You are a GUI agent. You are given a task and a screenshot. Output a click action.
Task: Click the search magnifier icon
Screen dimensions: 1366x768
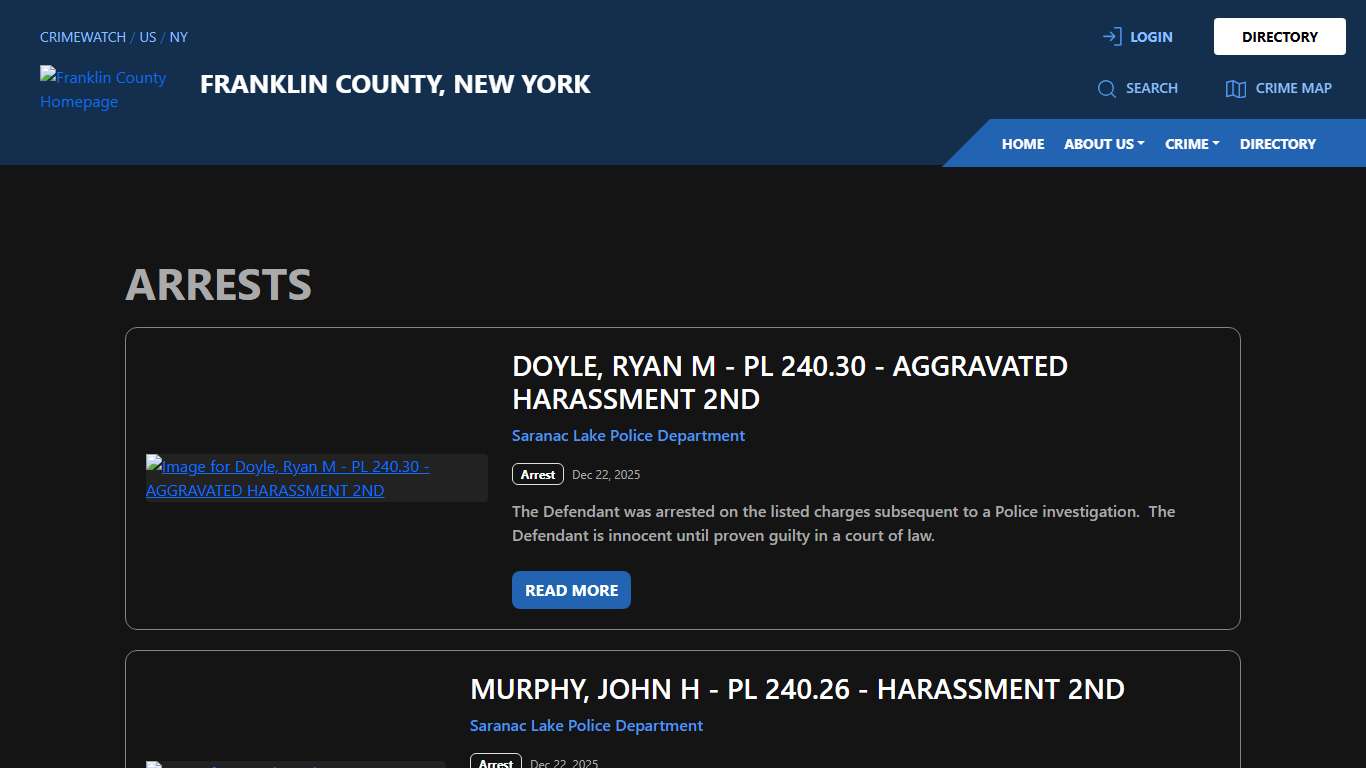point(1107,88)
